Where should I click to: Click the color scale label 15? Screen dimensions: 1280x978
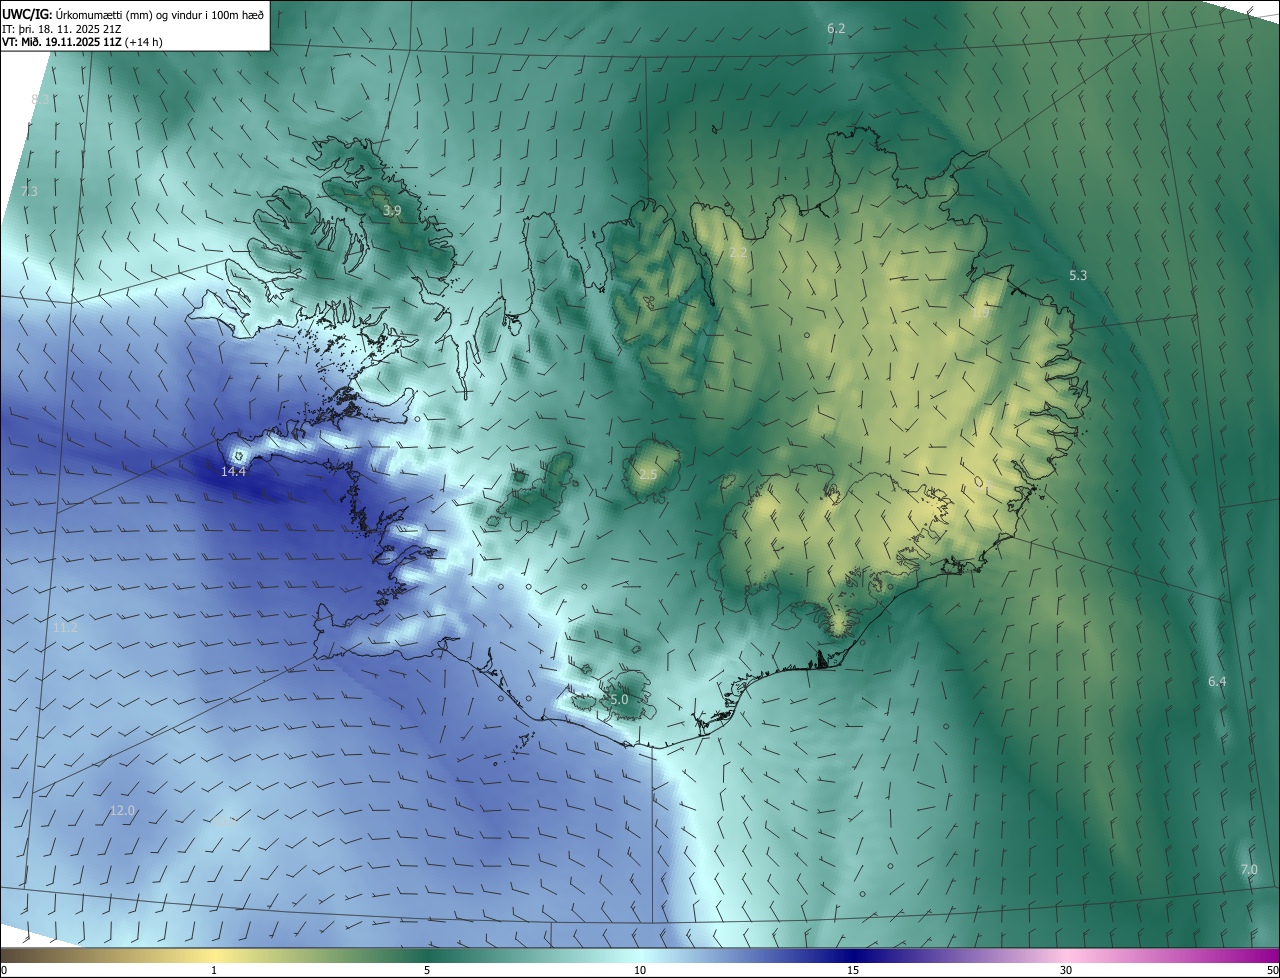[x=853, y=970]
